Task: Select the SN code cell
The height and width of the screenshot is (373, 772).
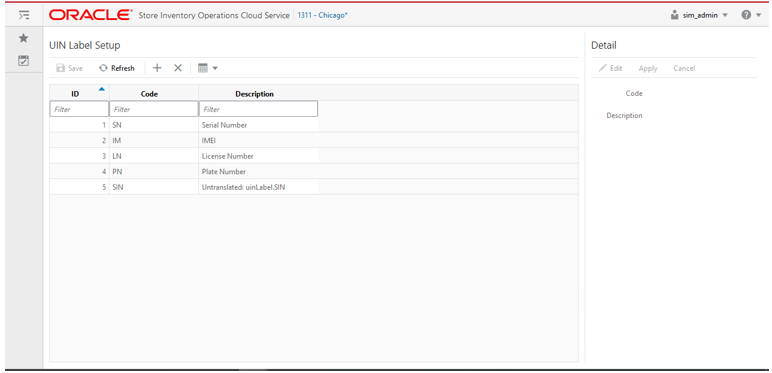Action: tap(154, 125)
